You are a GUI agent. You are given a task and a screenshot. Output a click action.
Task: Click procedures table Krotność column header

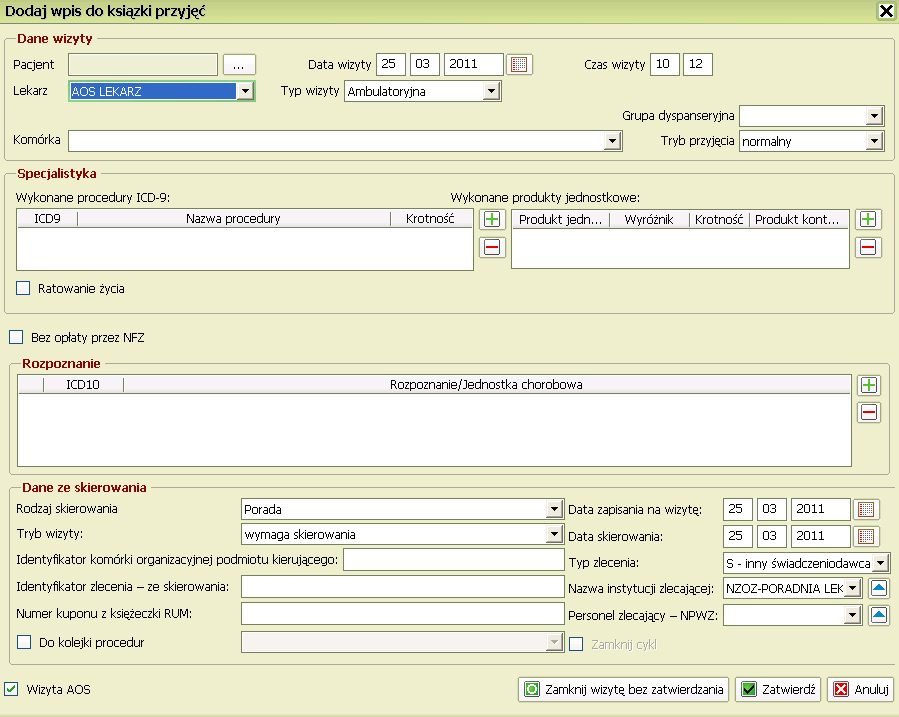click(x=431, y=218)
